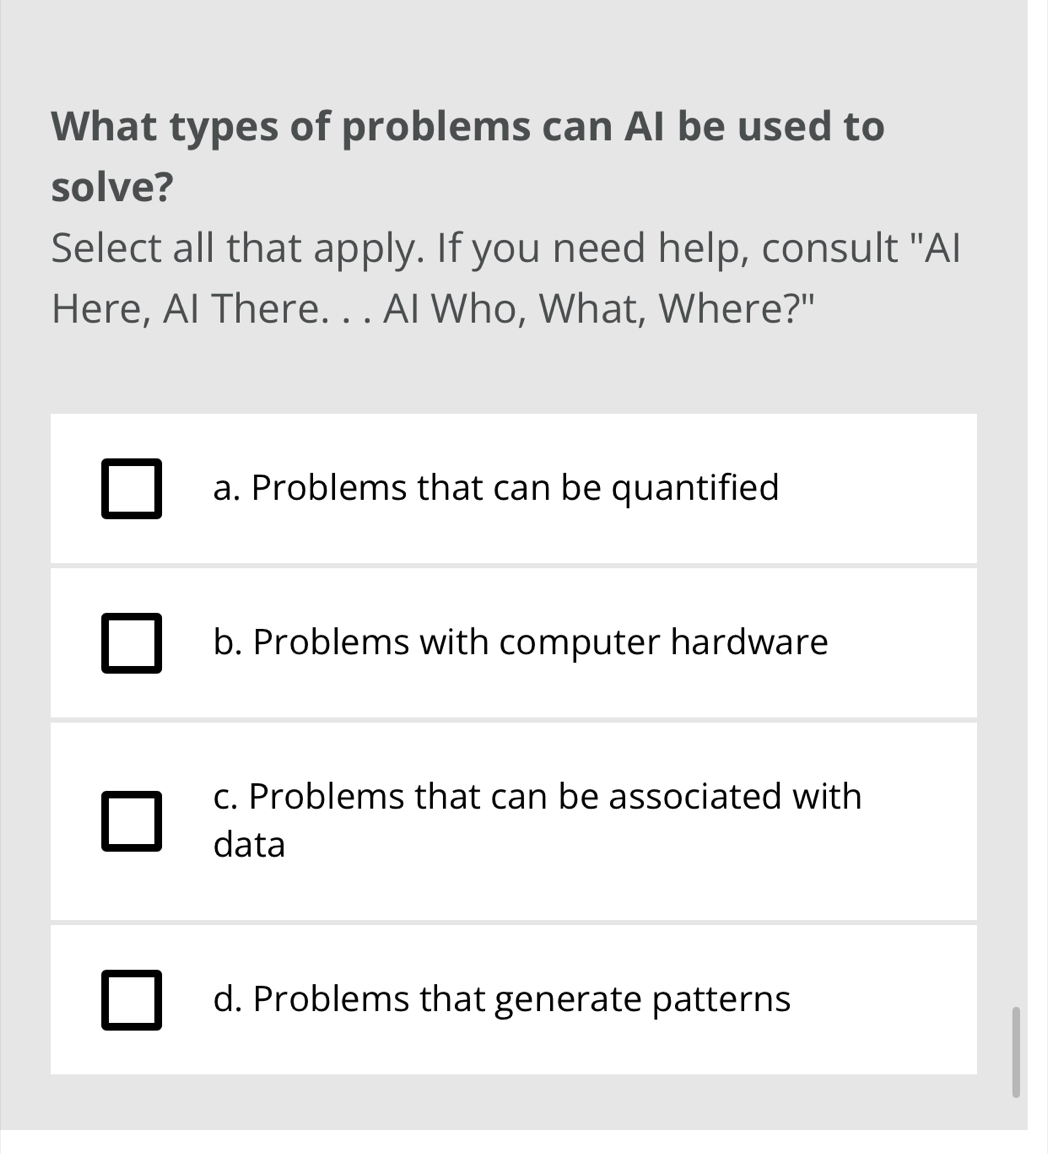Screen dimensions: 1048x1154
Task: Choose the "b. Problems with computer hardware" label
Action: [520, 642]
